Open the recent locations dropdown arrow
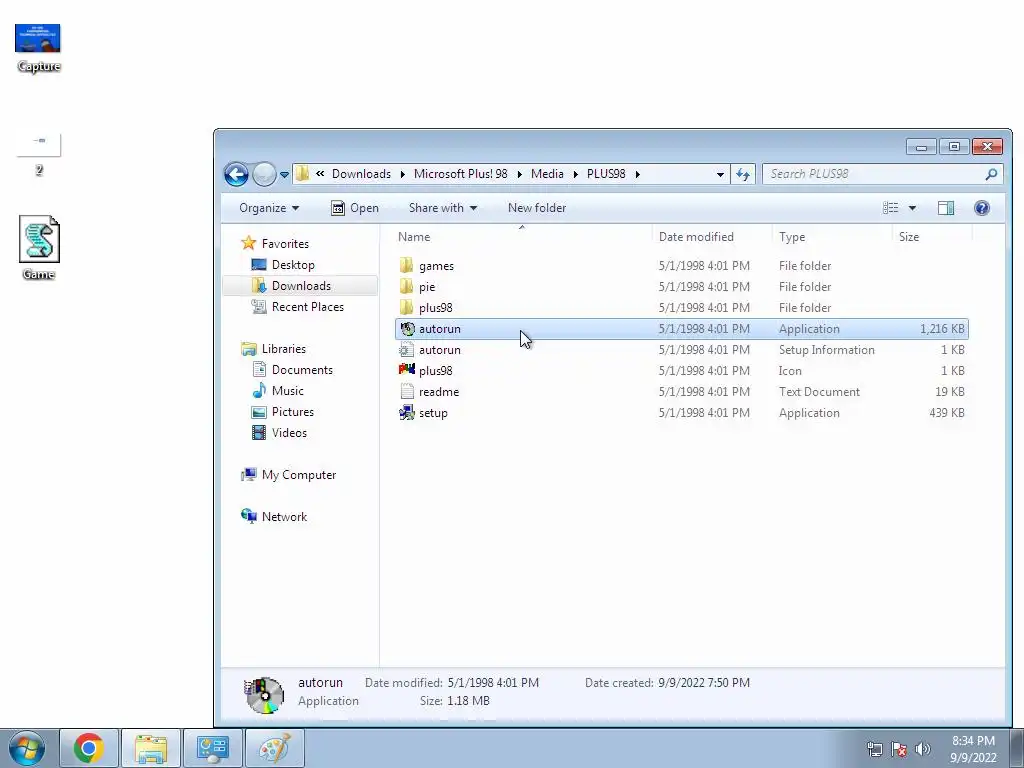The image size is (1024, 768). (x=284, y=174)
